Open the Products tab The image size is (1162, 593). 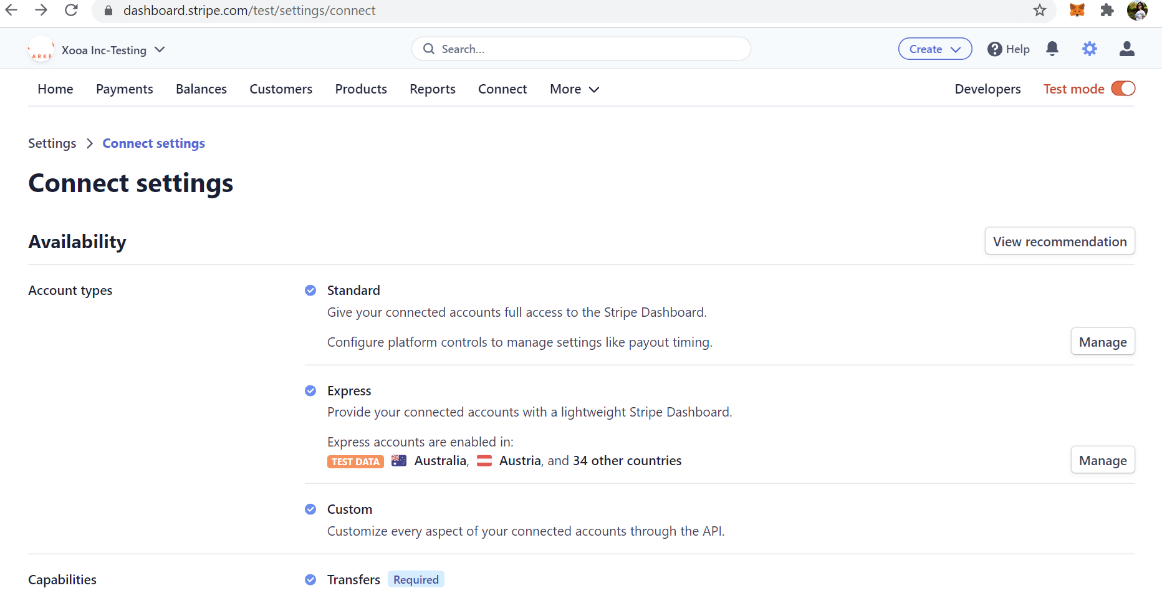pos(361,89)
